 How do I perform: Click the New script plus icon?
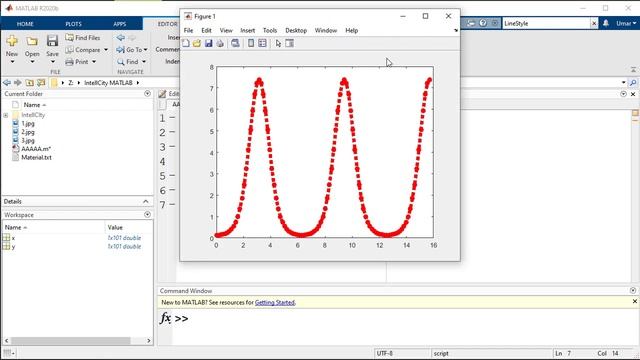coord(12,41)
